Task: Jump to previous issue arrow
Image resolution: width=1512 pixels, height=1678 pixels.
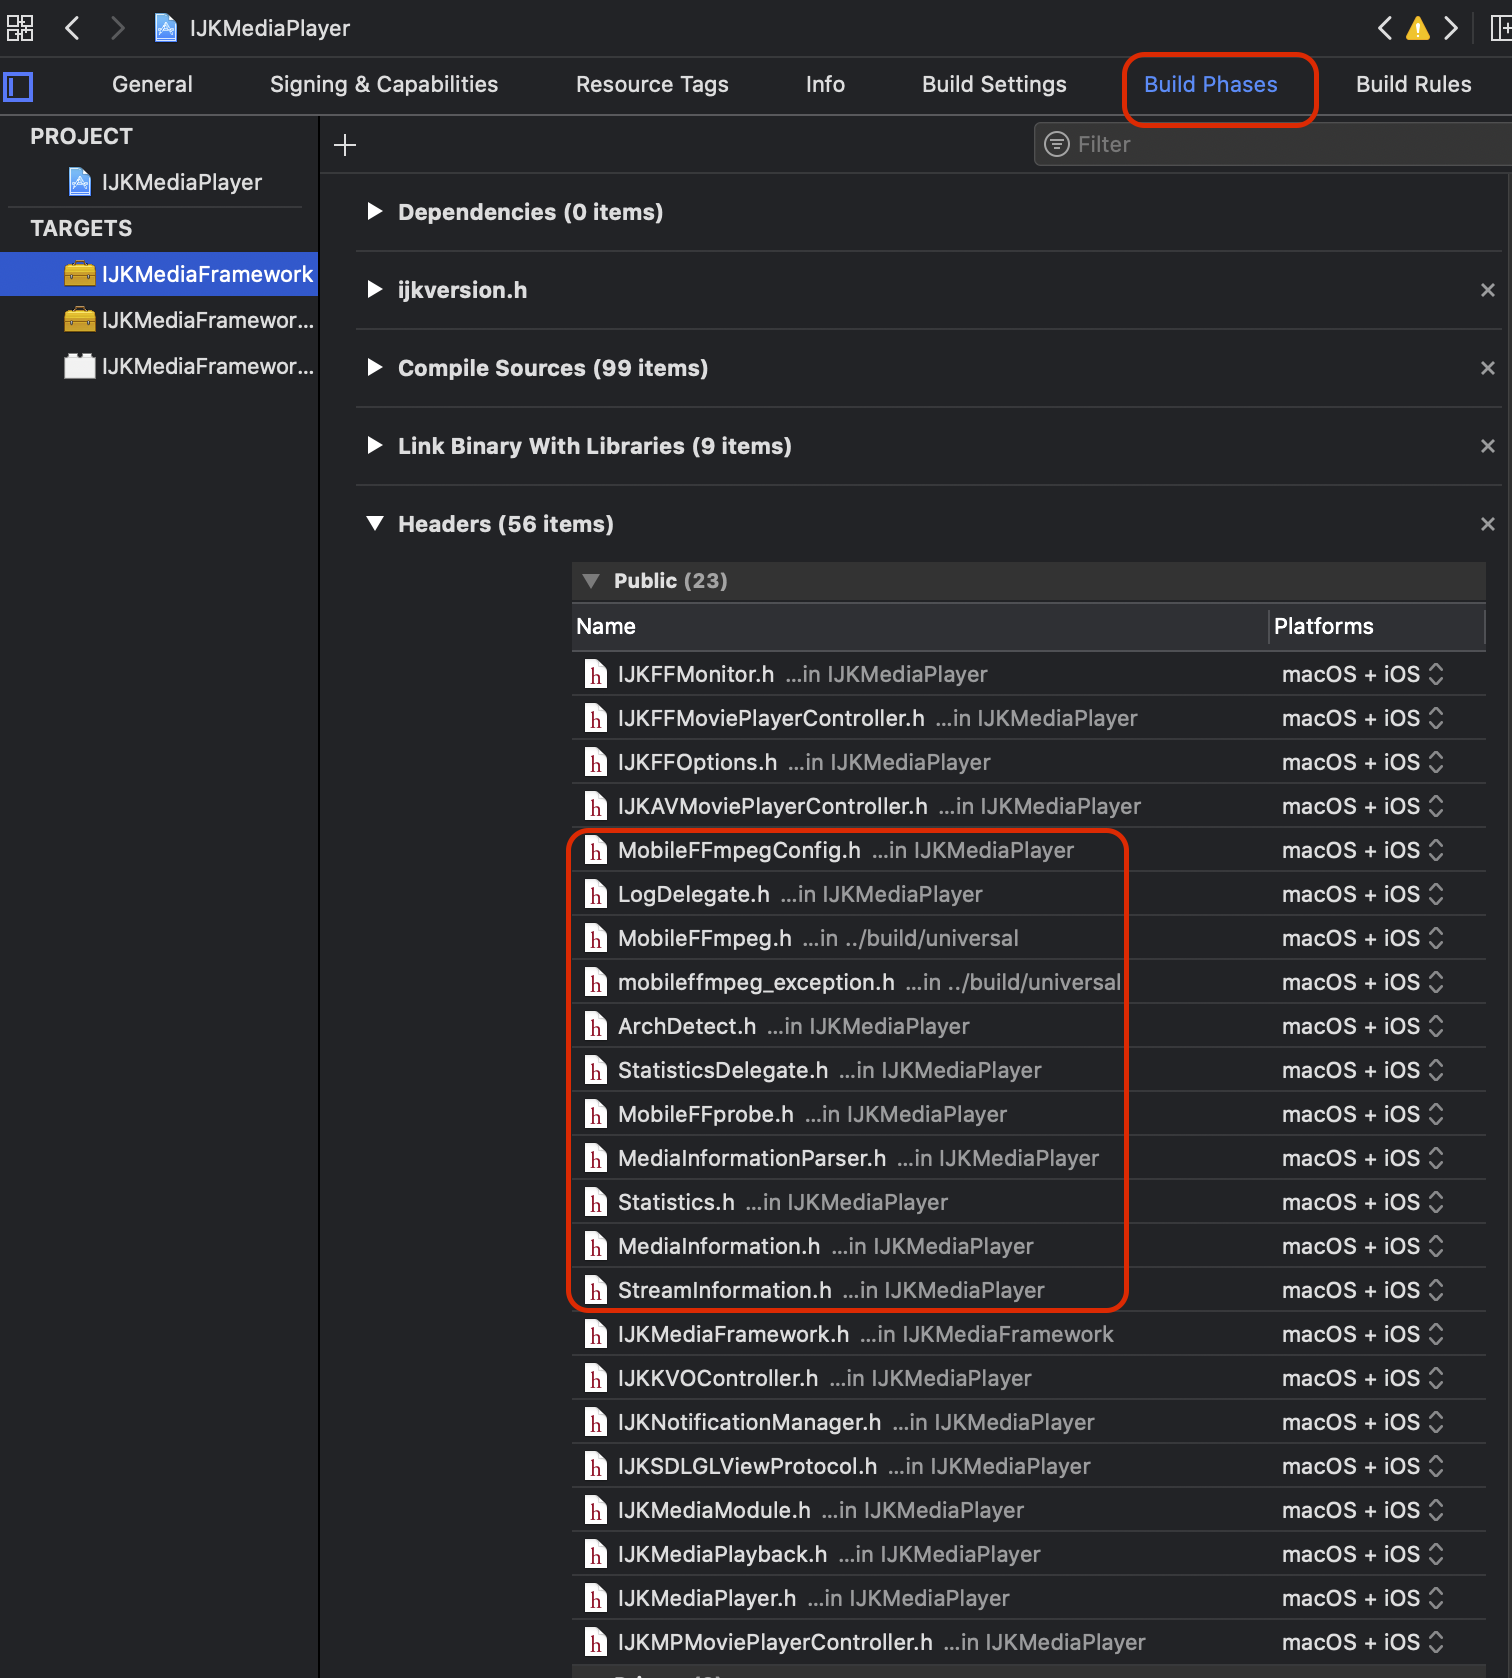Action: tap(1385, 28)
